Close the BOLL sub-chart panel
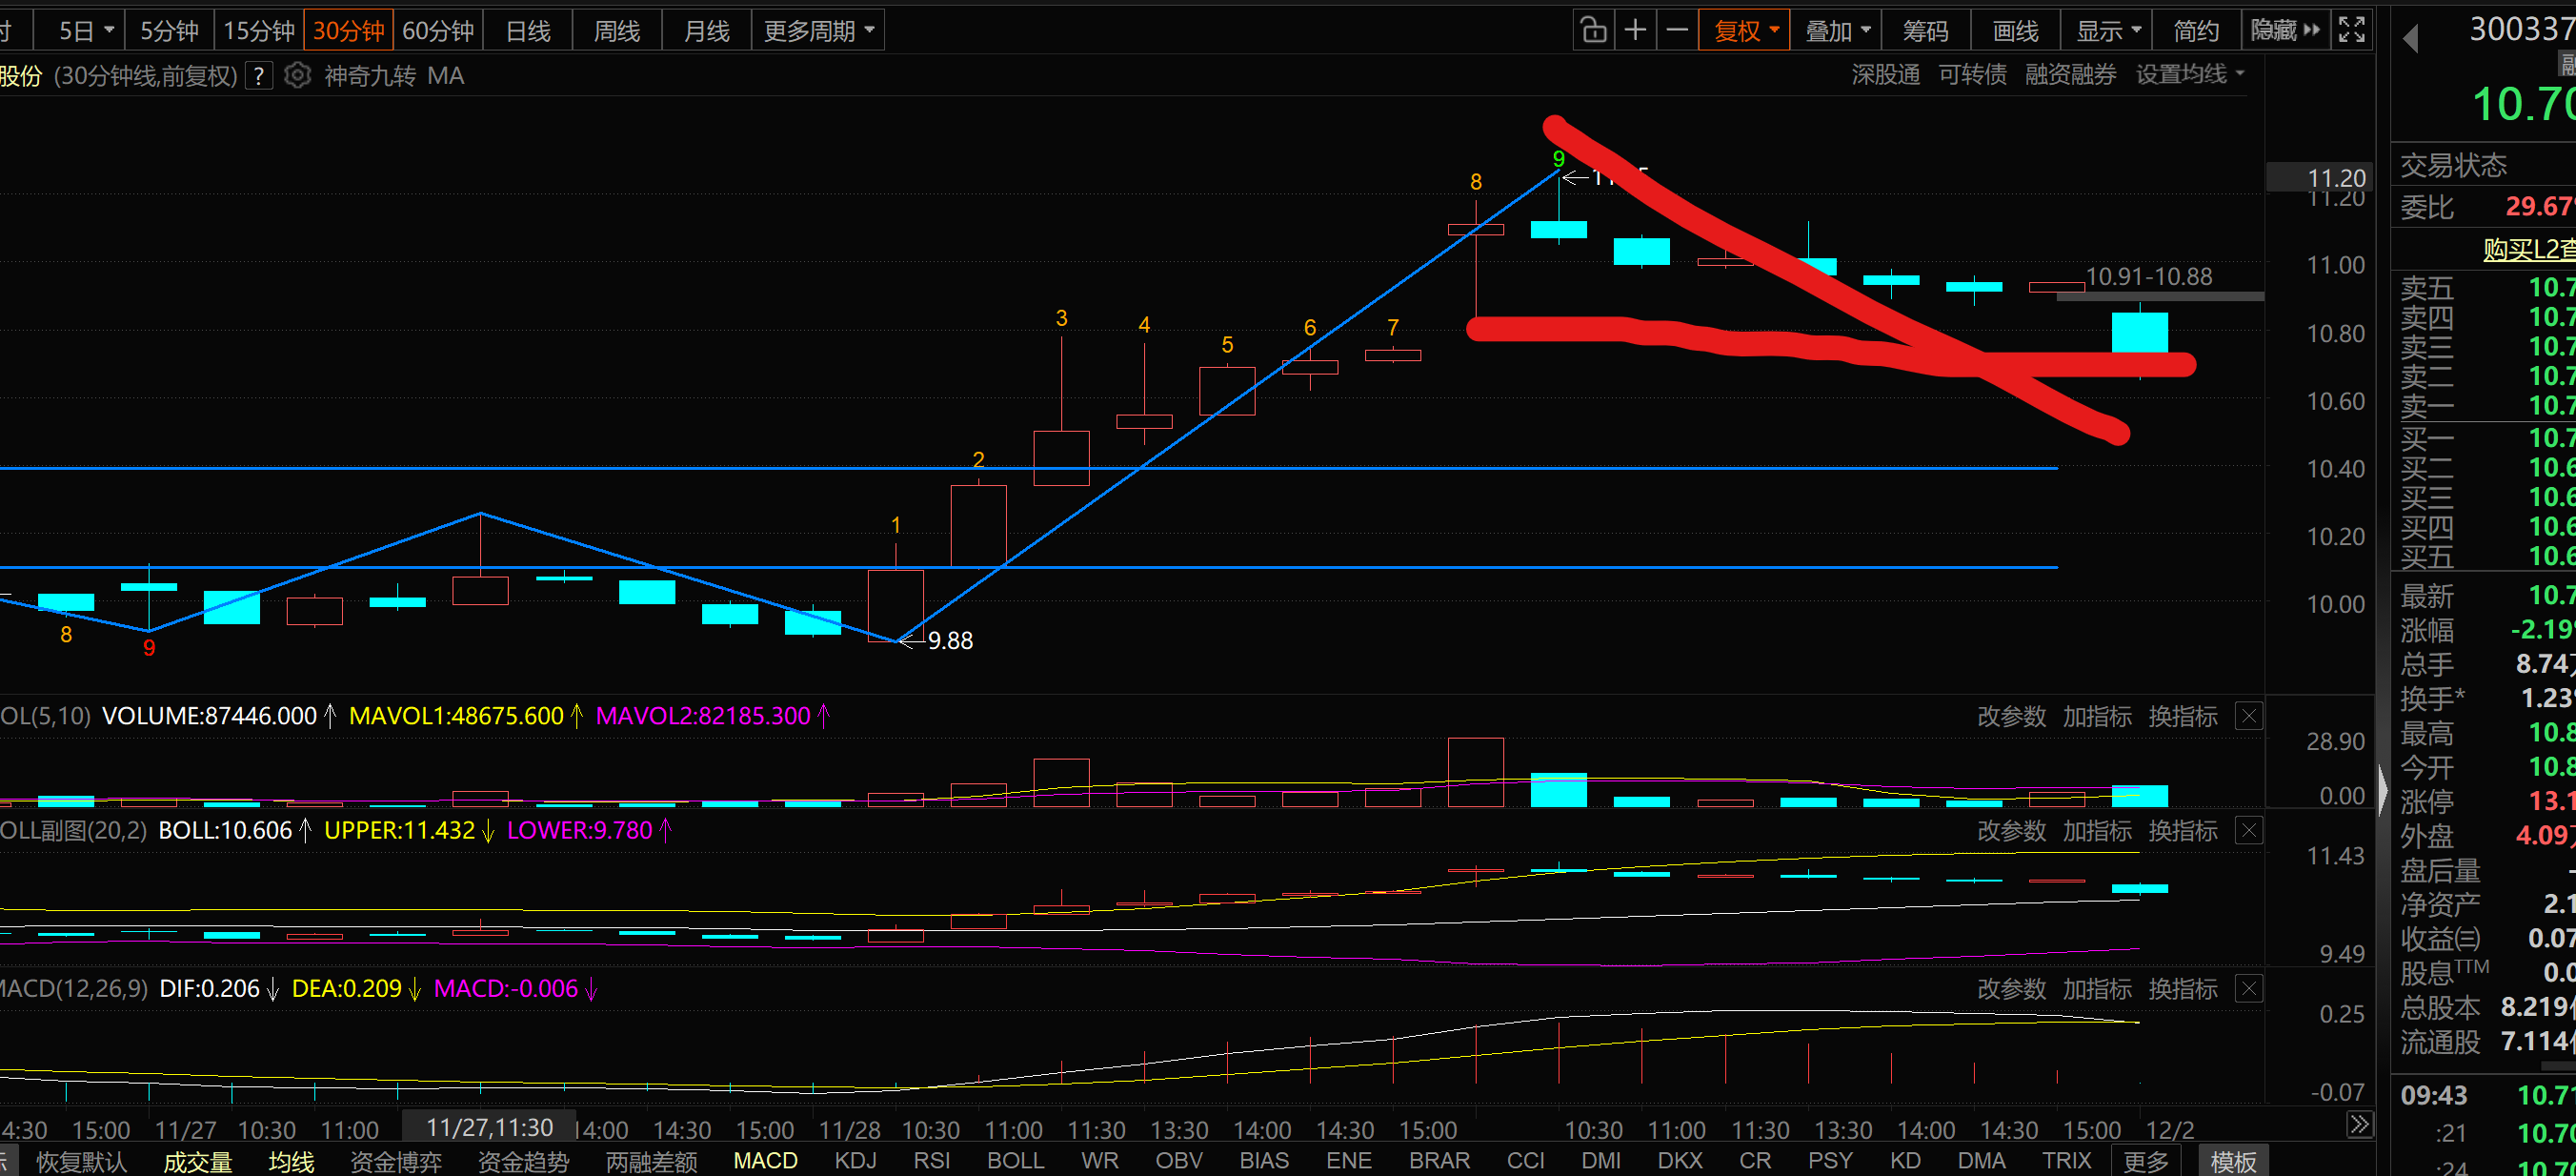Image resolution: width=2576 pixels, height=1176 pixels. [x=2249, y=831]
